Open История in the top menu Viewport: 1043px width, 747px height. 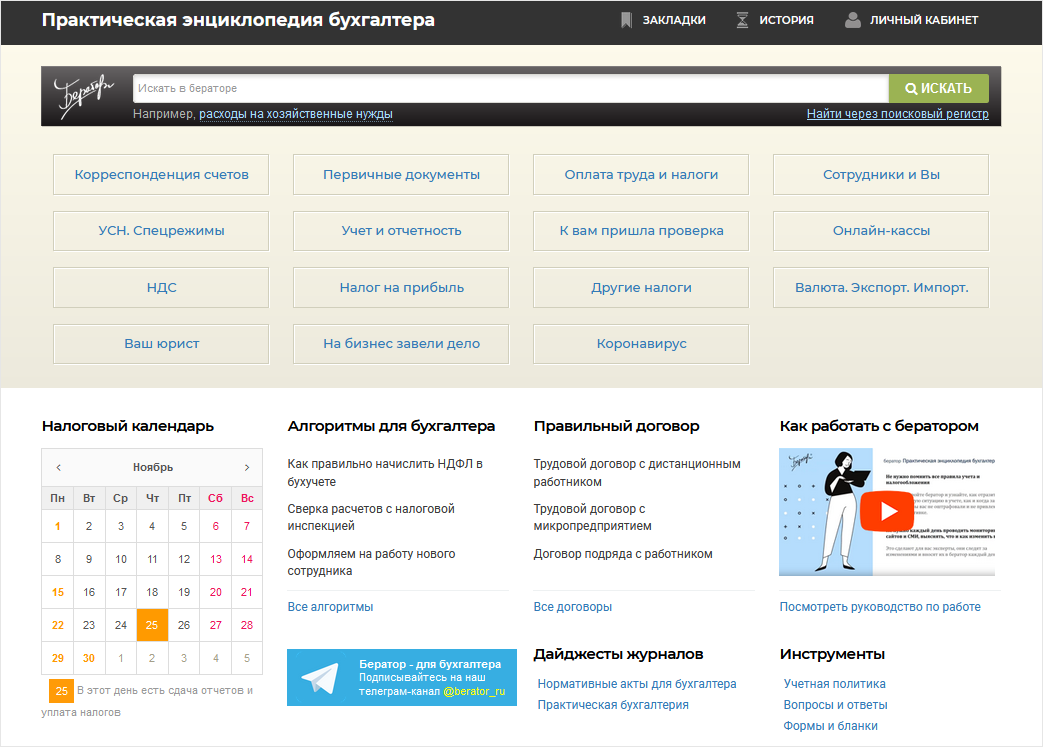pos(786,20)
